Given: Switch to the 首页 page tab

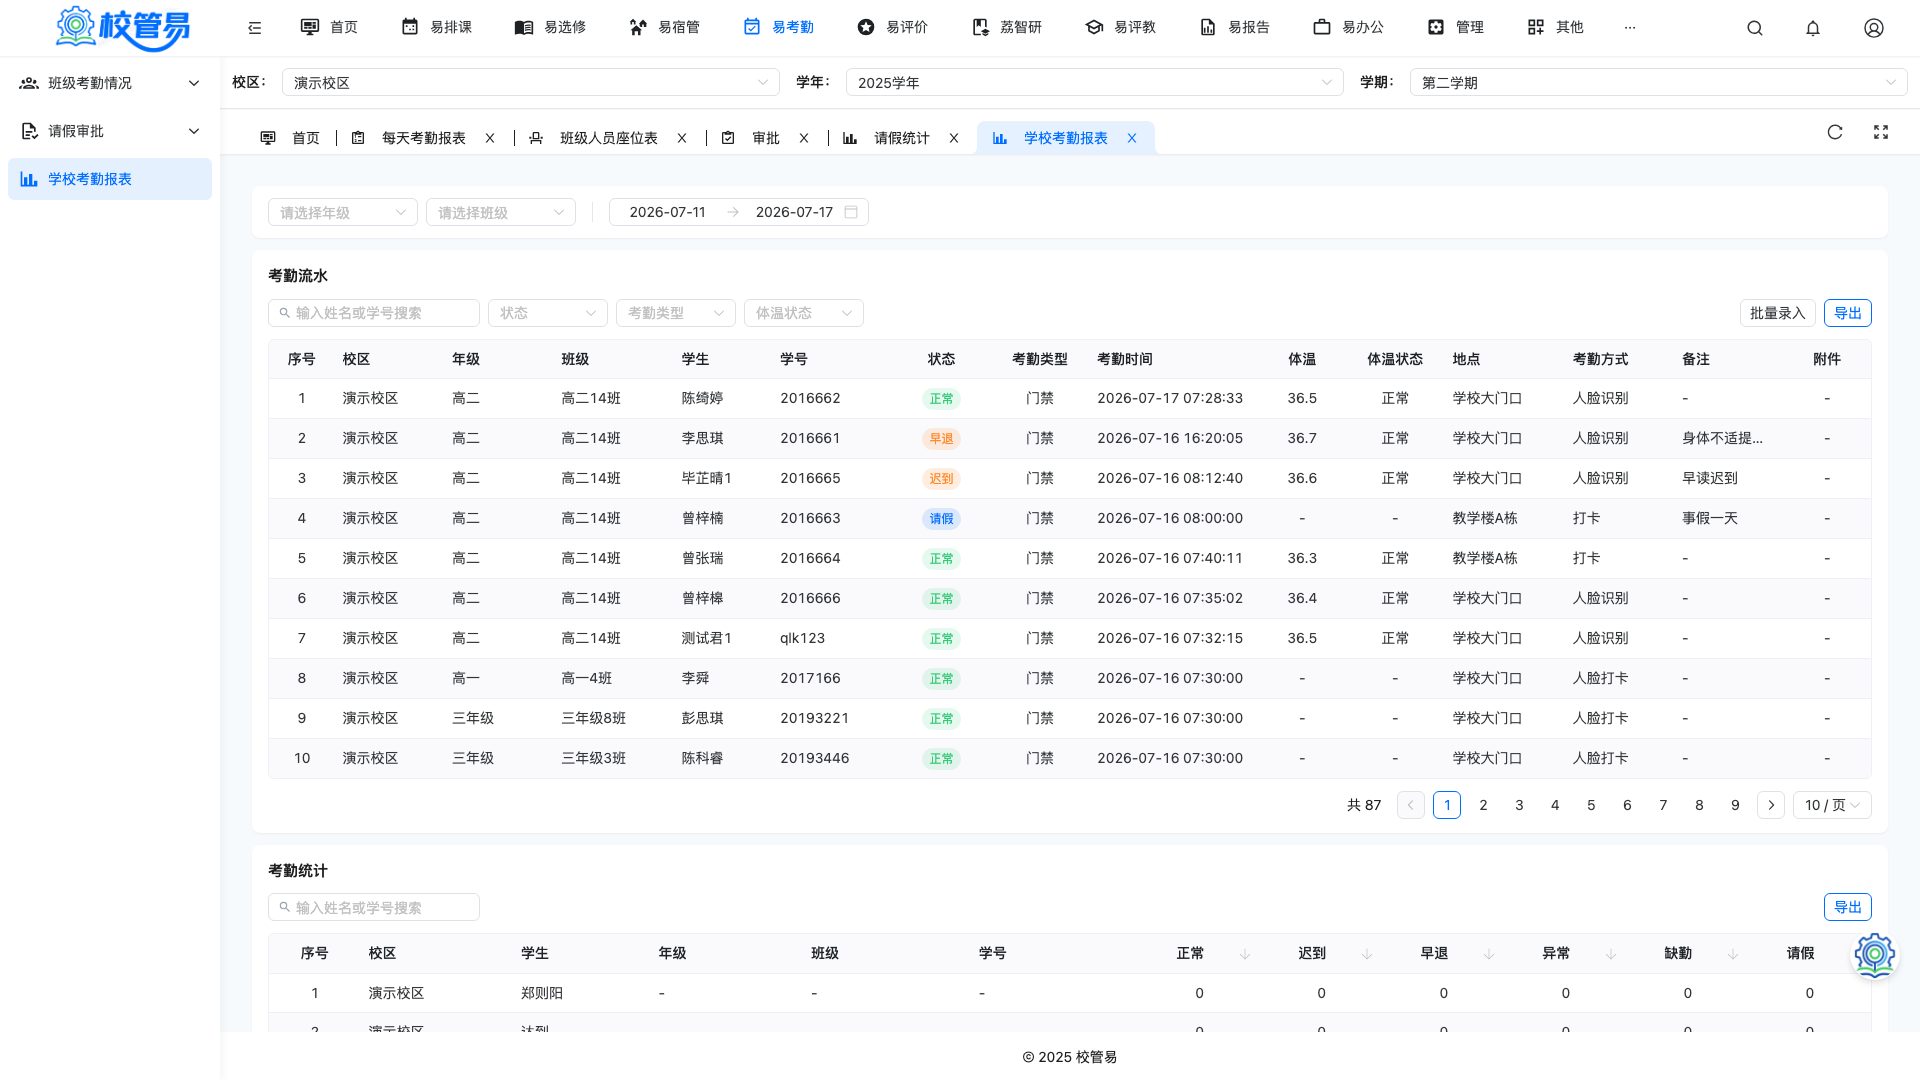Looking at the screenshot, I should [x=290, y=138].
